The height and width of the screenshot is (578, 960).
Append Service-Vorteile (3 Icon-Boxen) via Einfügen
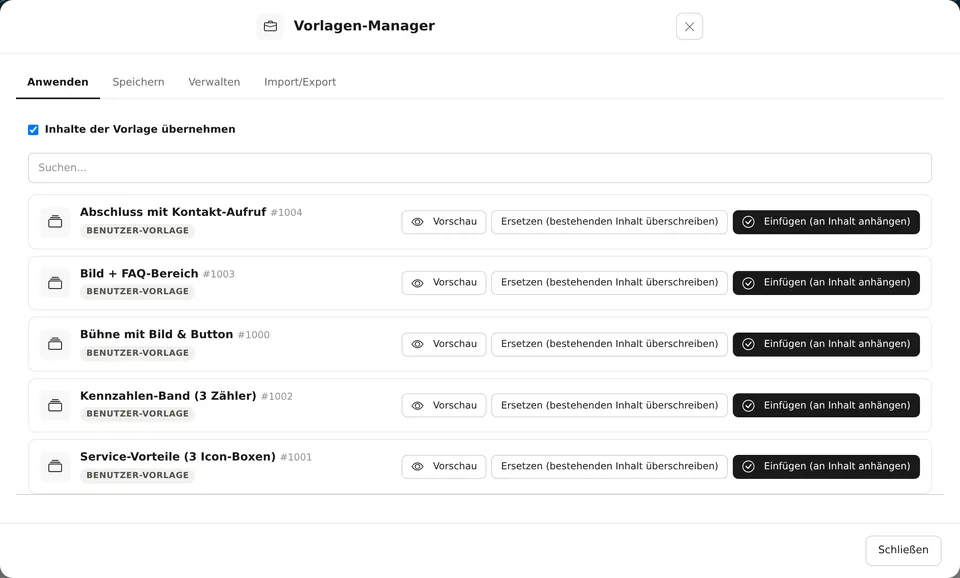(x=826, y=467)
